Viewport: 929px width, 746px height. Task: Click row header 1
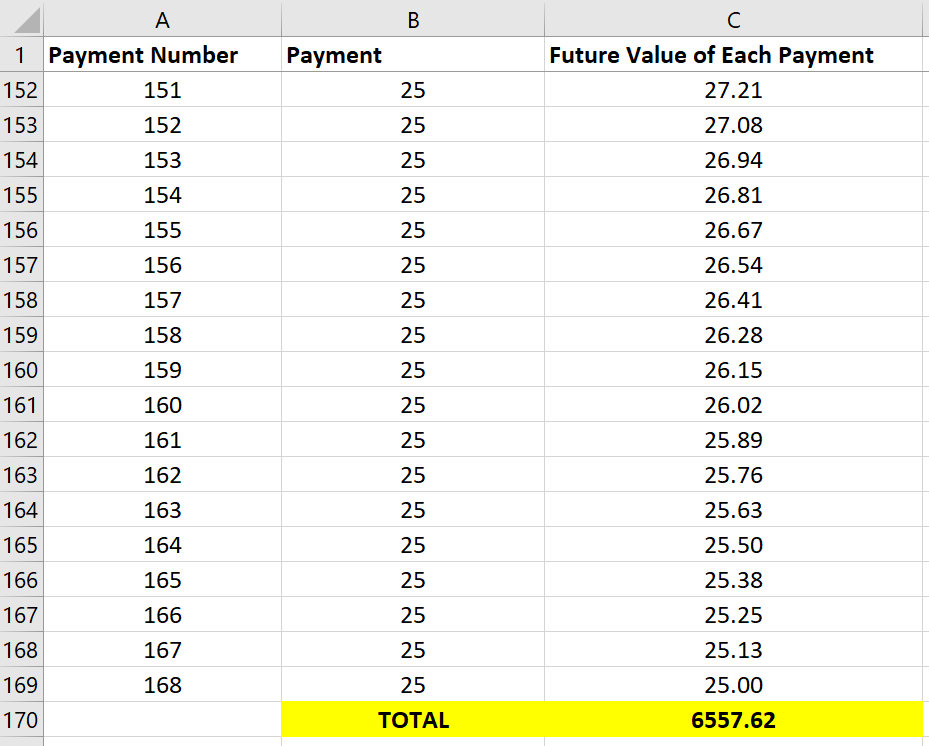coord(21,55)
